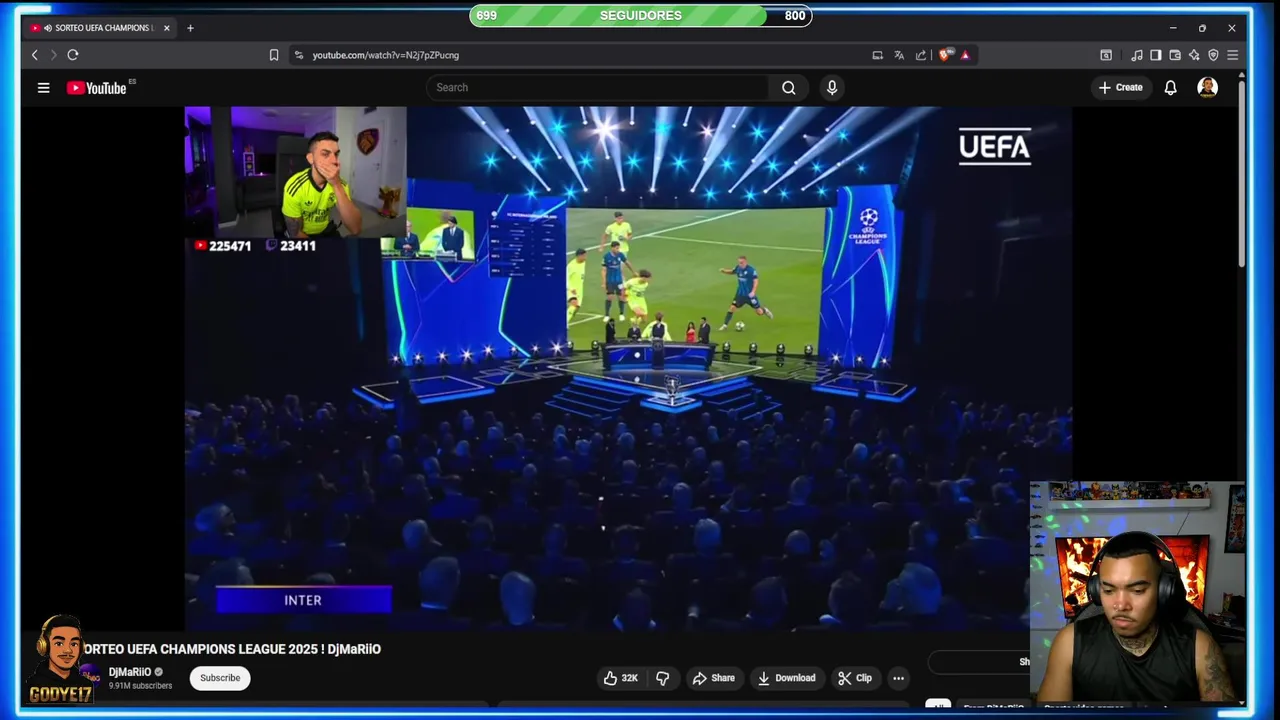The image size is (1280, 720).
Task: Open the DjMaRiiO channel name link
Action: click(x=130, y=672)
